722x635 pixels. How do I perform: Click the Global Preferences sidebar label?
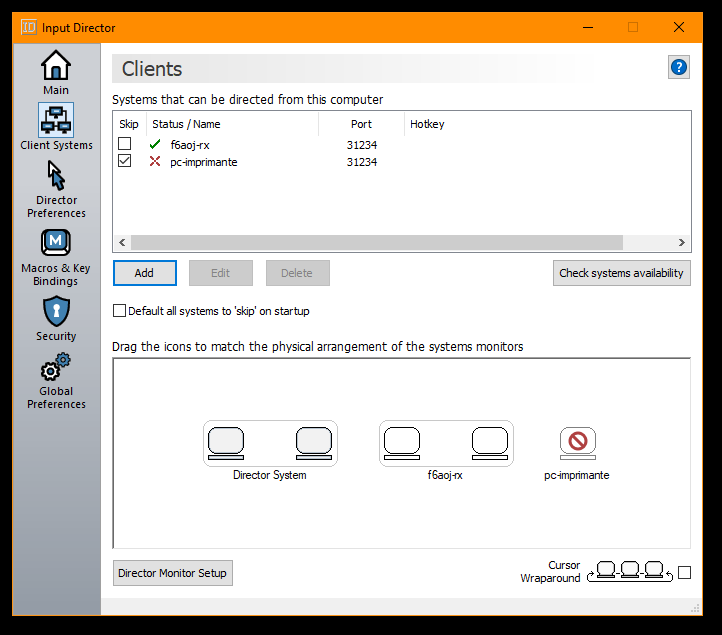[56, 397]
